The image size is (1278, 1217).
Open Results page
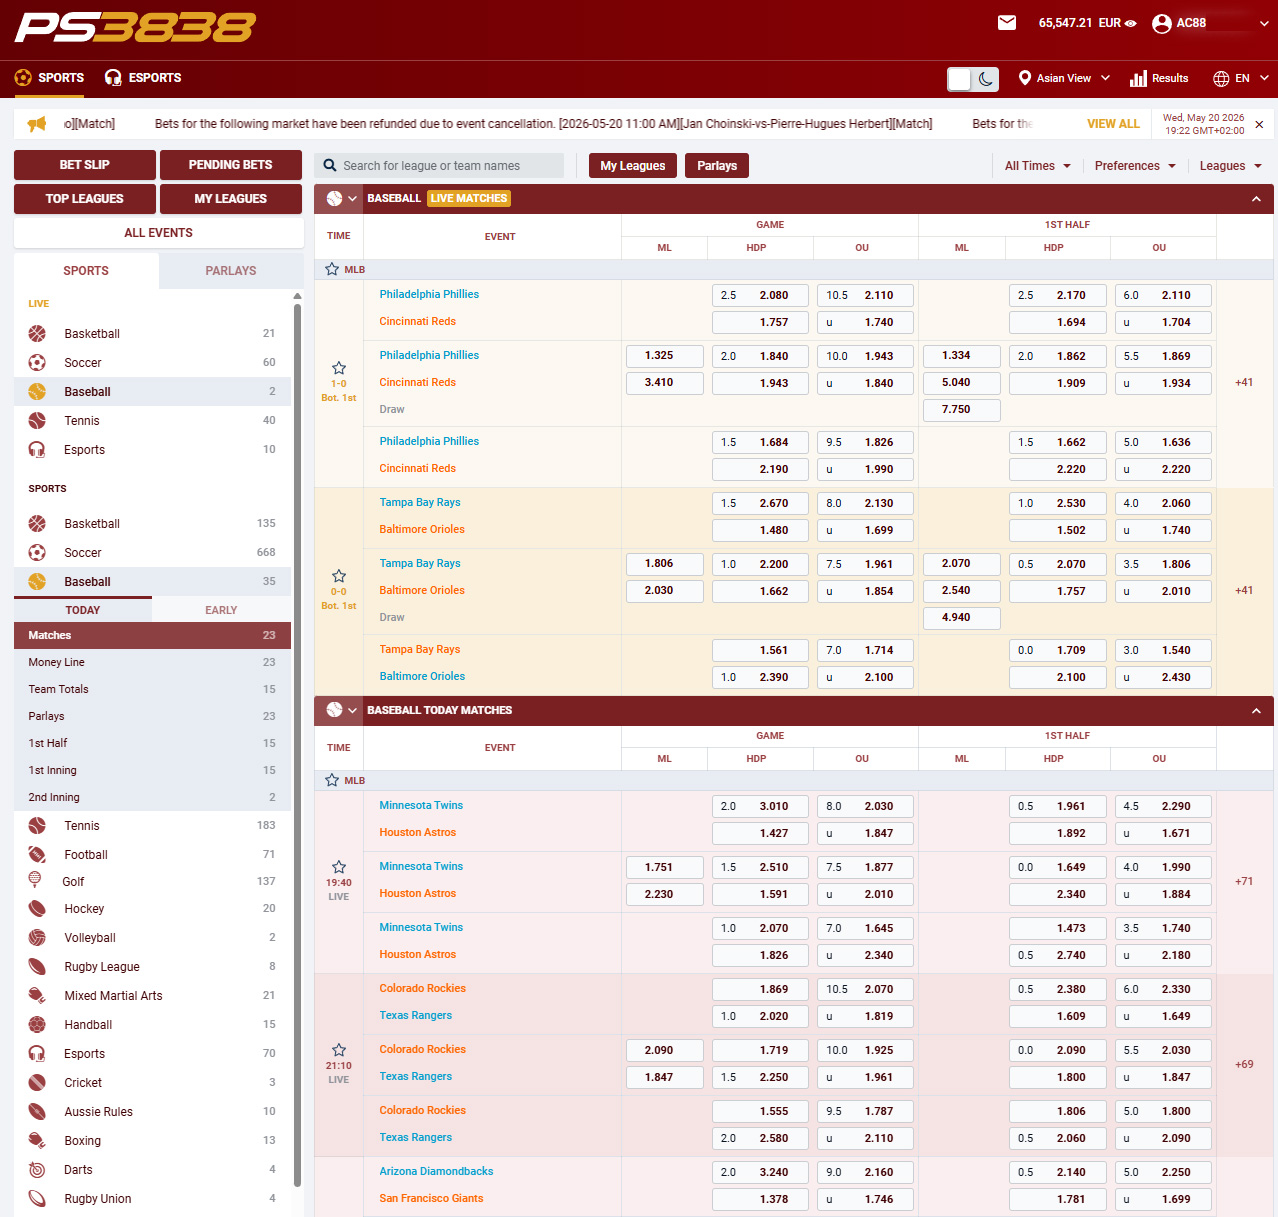pos(1159,78)
